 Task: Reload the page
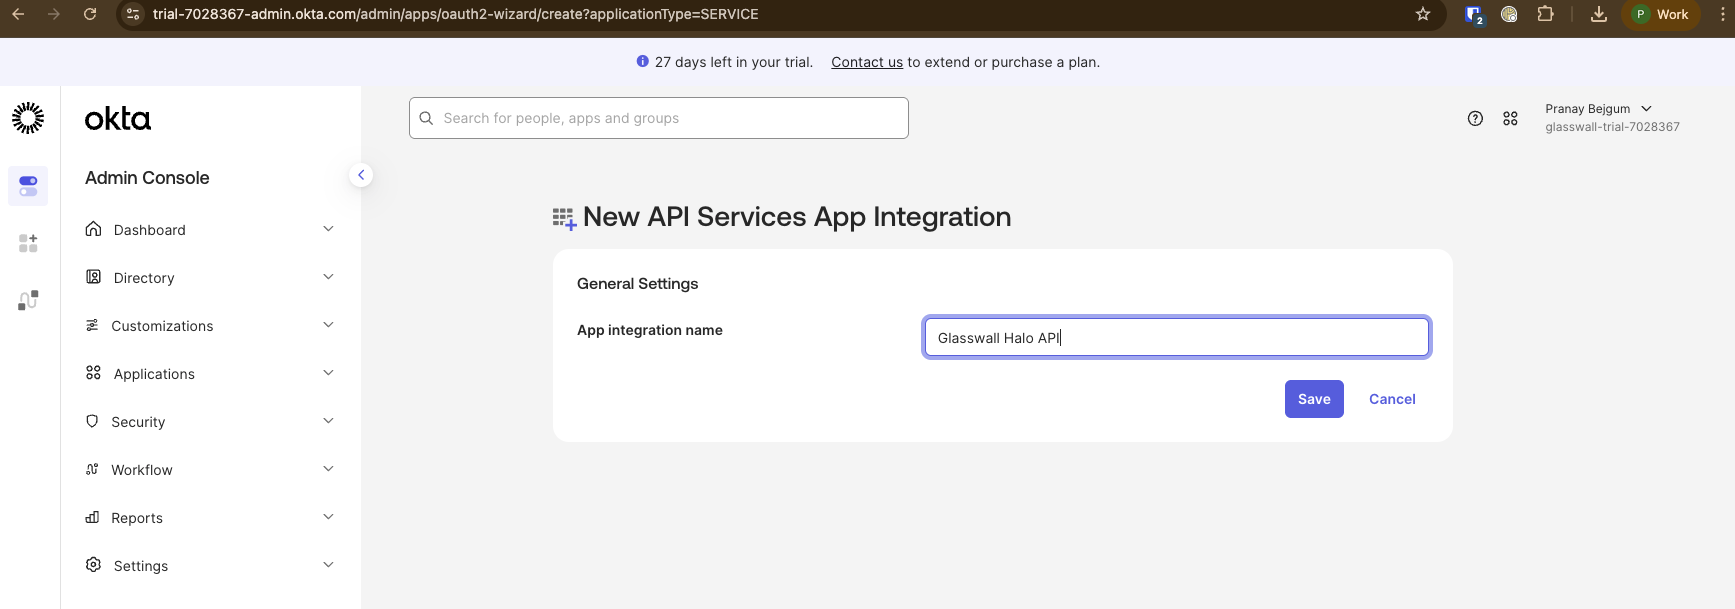pos(90,14)
